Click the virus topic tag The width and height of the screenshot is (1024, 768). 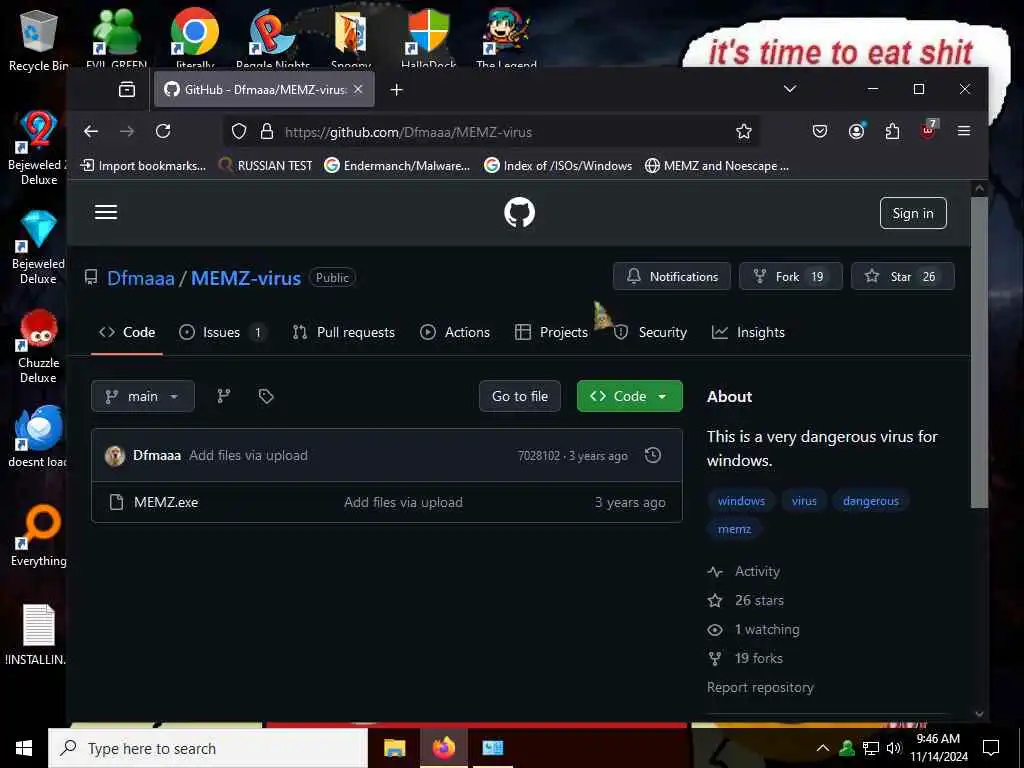(804, 501)
